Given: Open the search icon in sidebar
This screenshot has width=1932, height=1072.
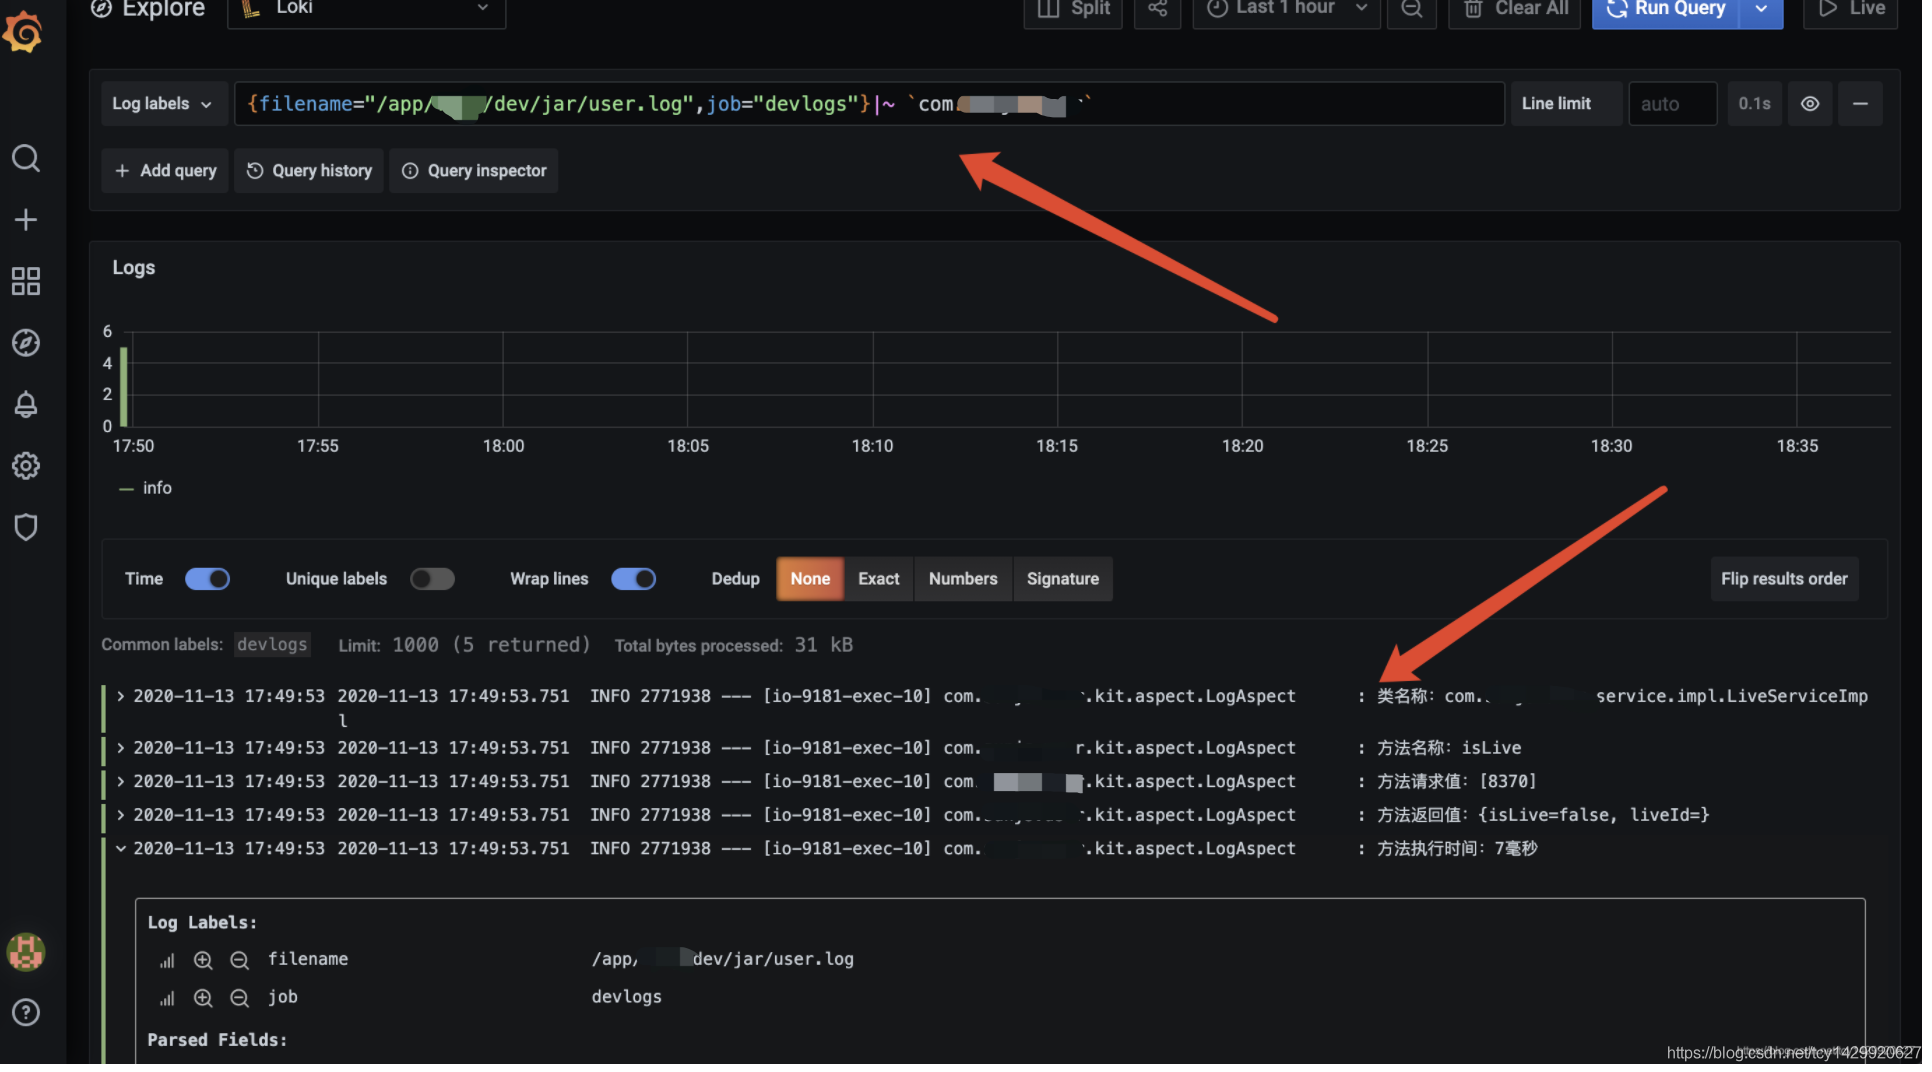Looking at the screenshot, I should 26,159.
